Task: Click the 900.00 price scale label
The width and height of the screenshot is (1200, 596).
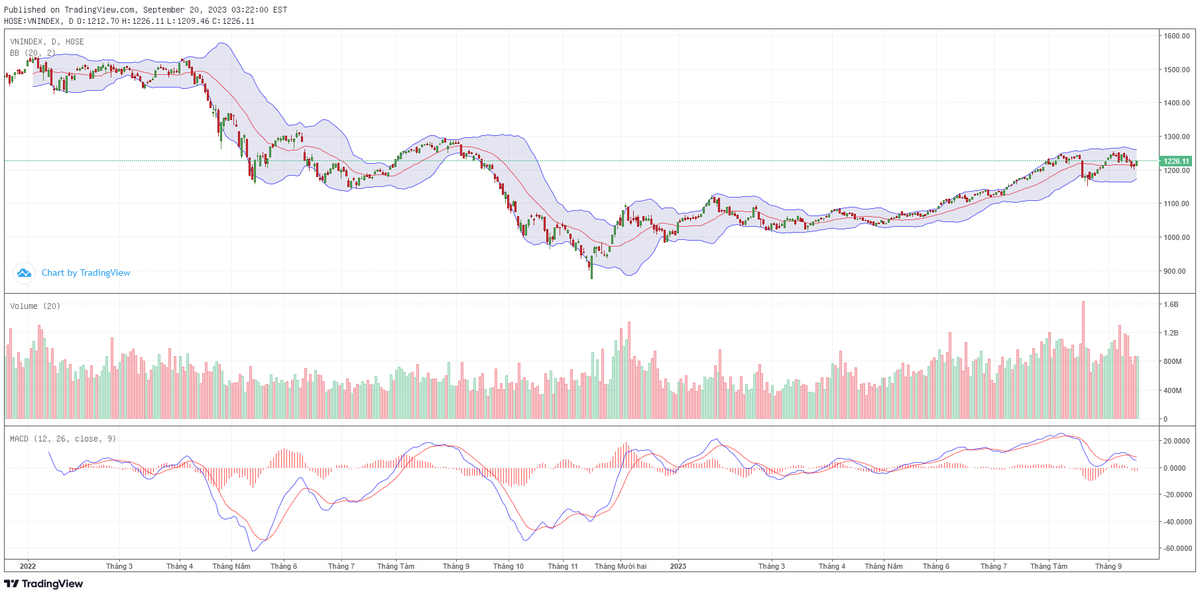Action: (1175, 271)
